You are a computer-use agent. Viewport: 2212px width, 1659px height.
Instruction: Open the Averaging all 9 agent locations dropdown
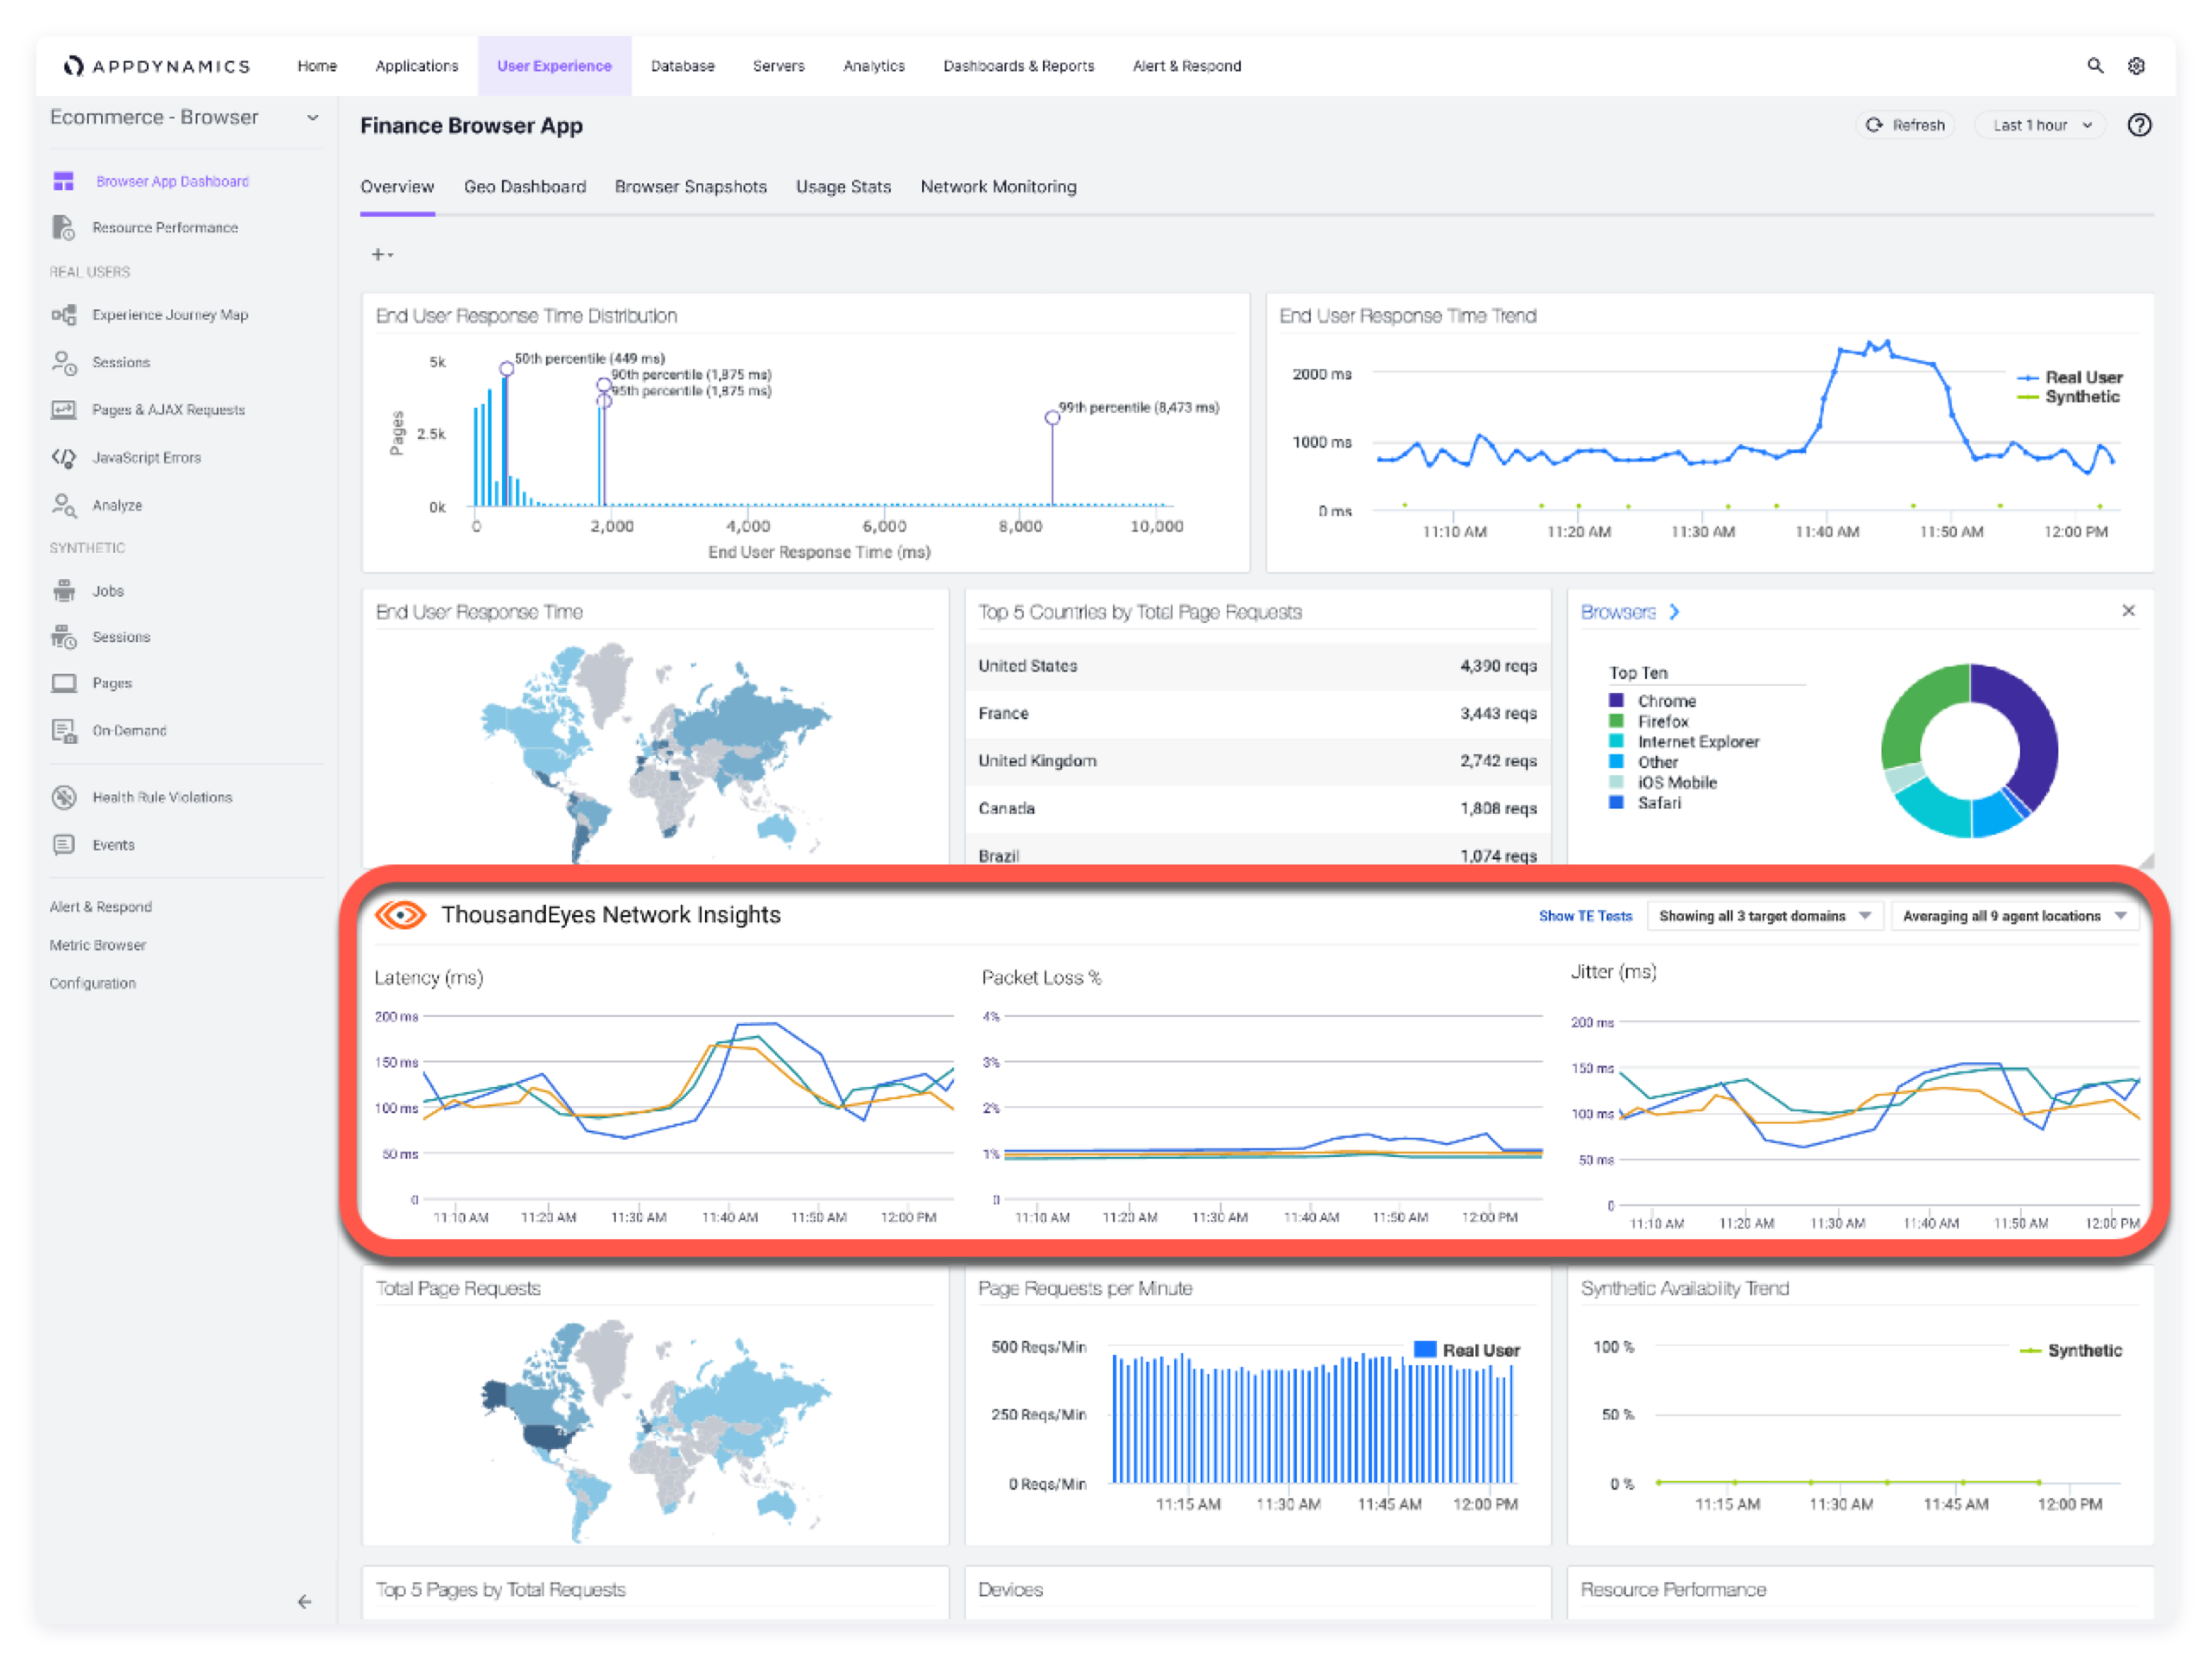click(x=2014, y=916)
